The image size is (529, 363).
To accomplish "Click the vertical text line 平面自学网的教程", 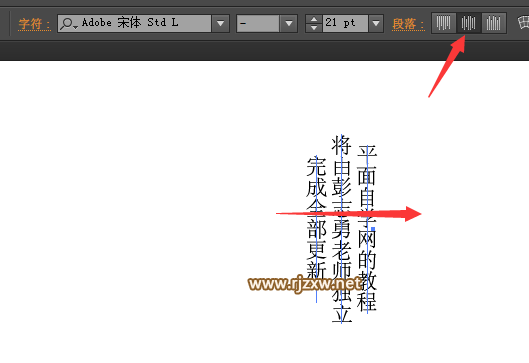I will (367, 229).
